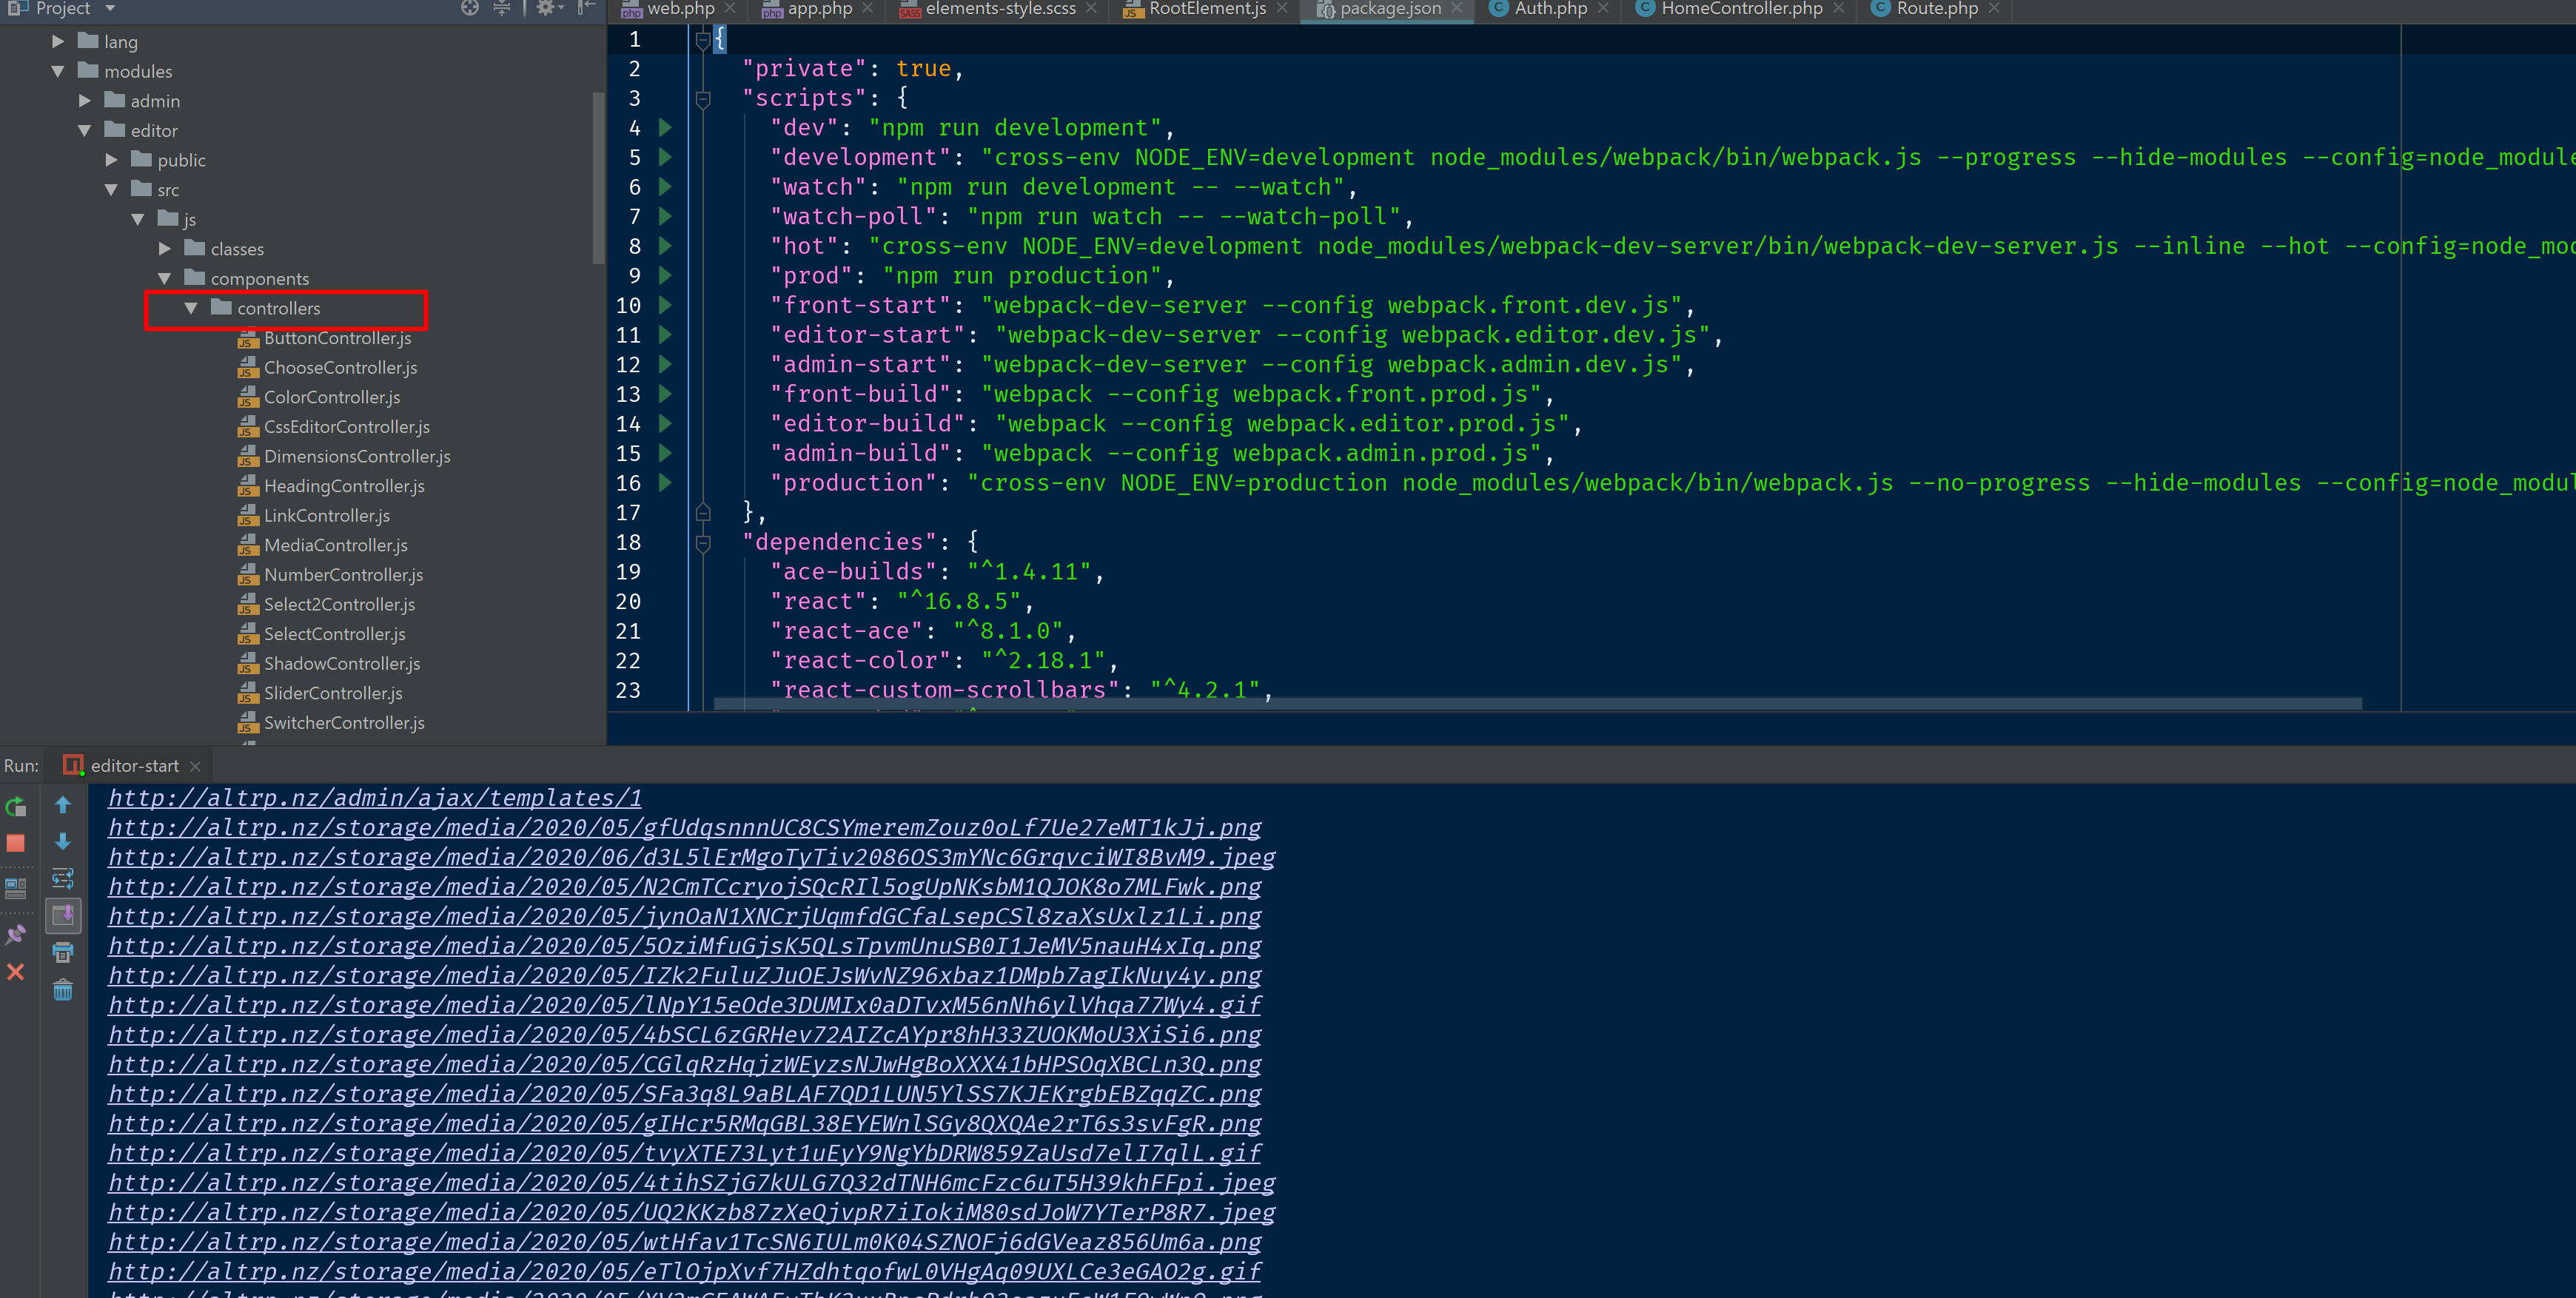Switch to the HomeController.php tab

tap(1740, 9)
